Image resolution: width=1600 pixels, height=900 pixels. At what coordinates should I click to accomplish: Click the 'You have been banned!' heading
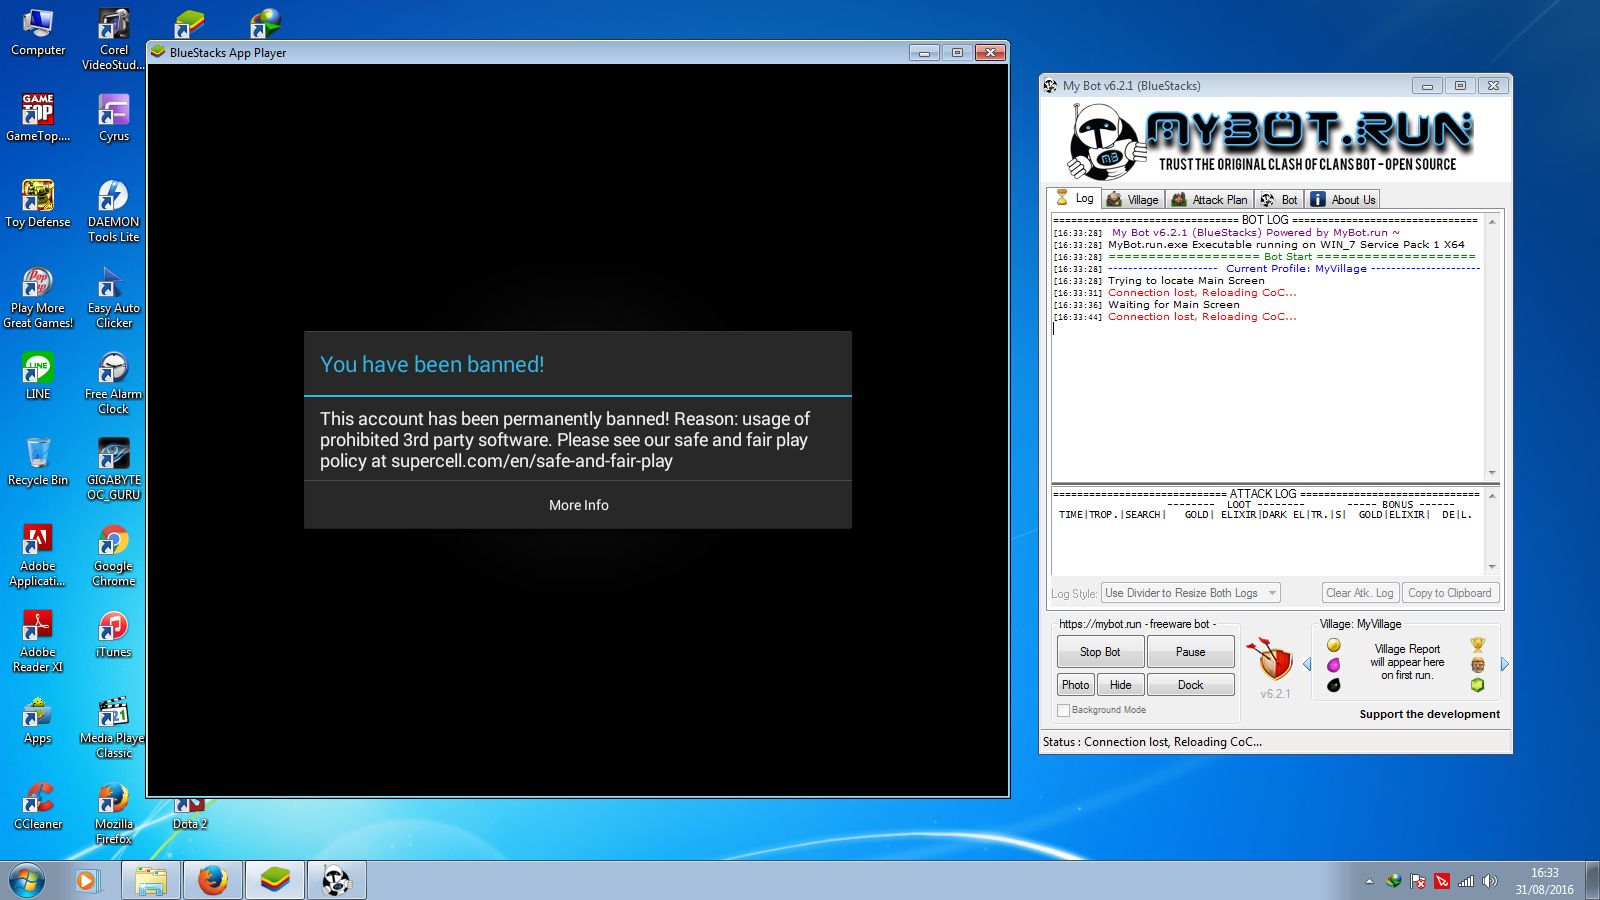coord(432,365)
